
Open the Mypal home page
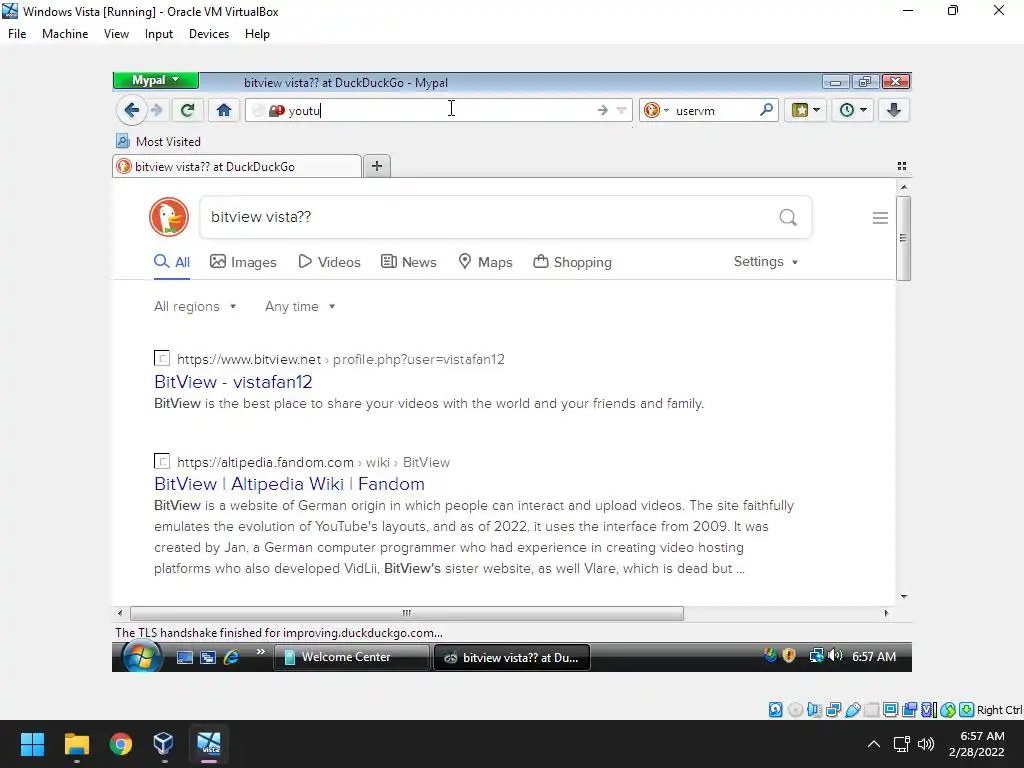point(224,110)
